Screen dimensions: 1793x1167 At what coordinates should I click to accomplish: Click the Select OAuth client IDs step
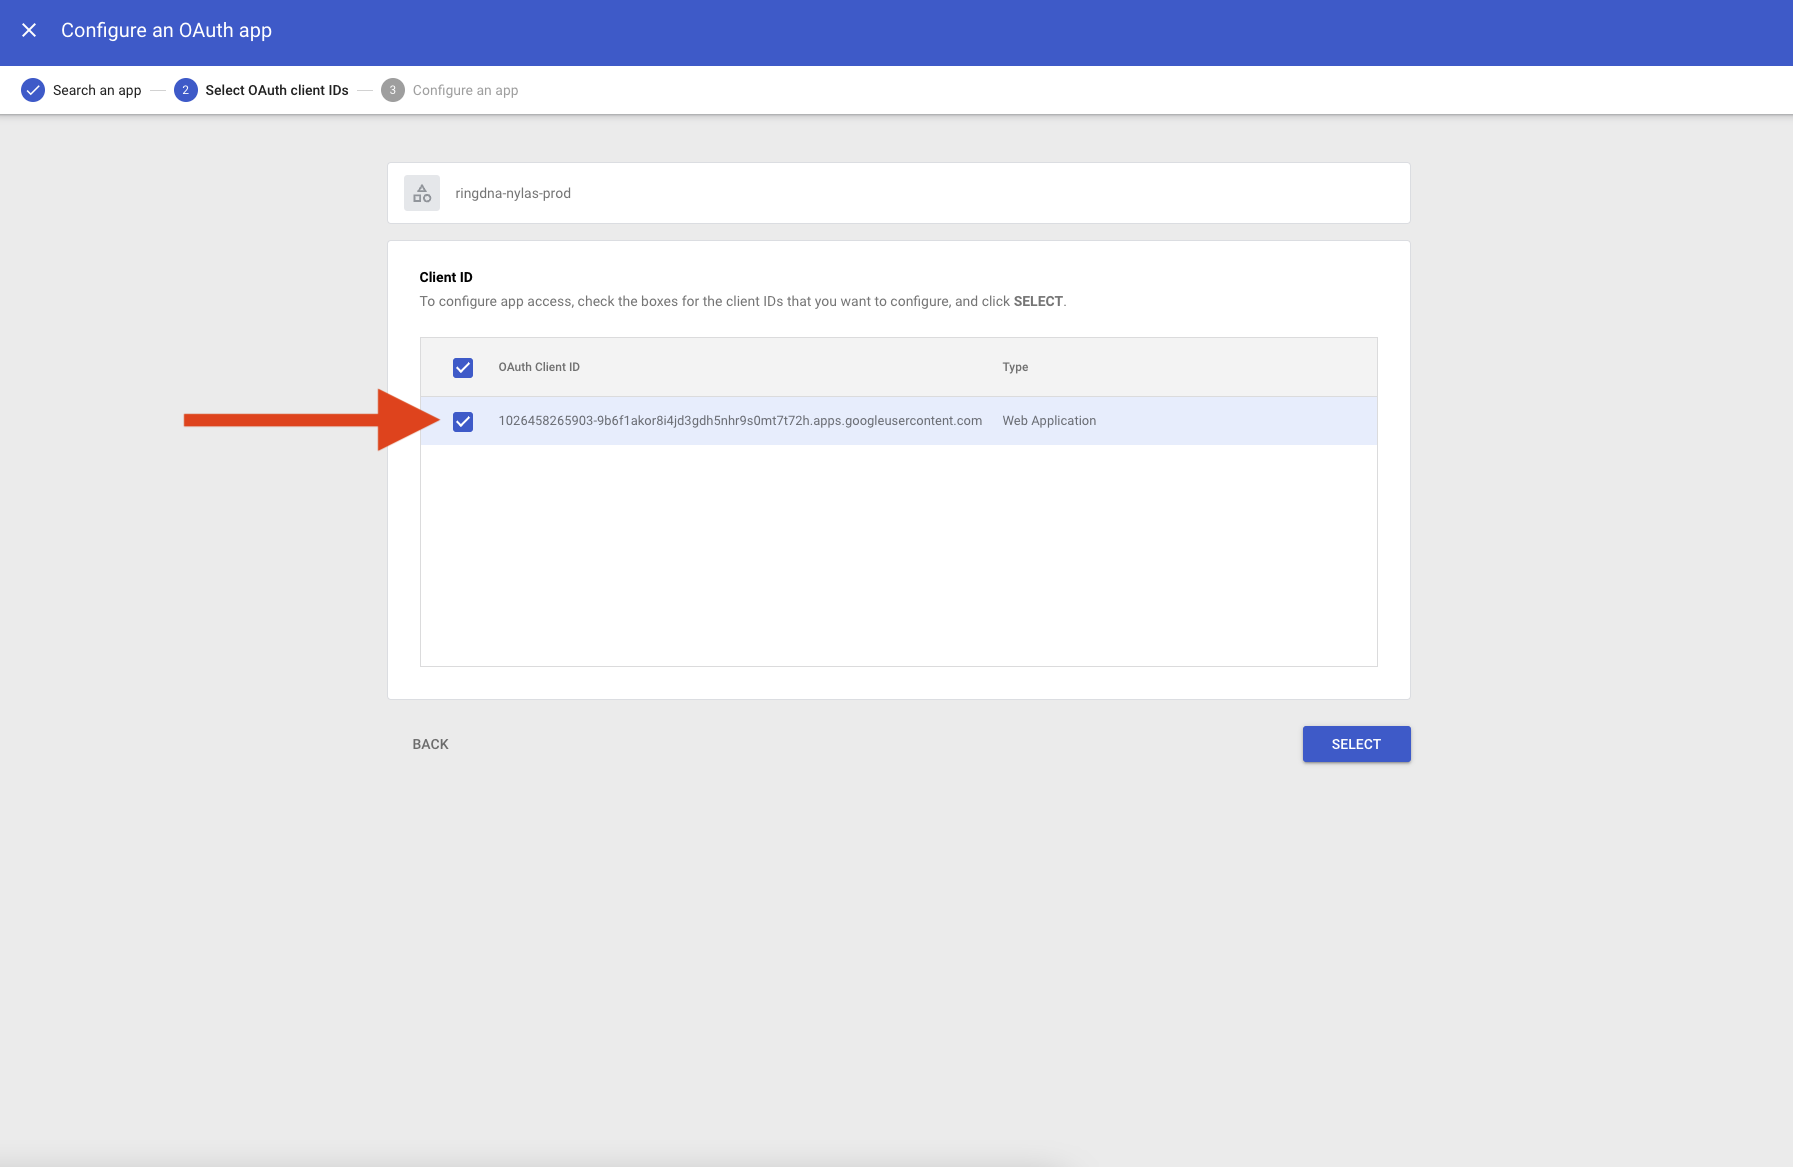click(277, 90)
